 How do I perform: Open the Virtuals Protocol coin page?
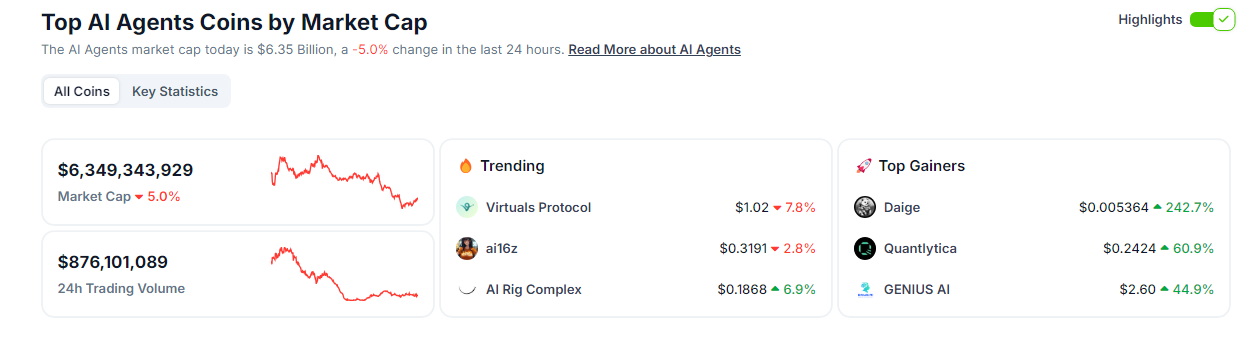click(538, 207)
